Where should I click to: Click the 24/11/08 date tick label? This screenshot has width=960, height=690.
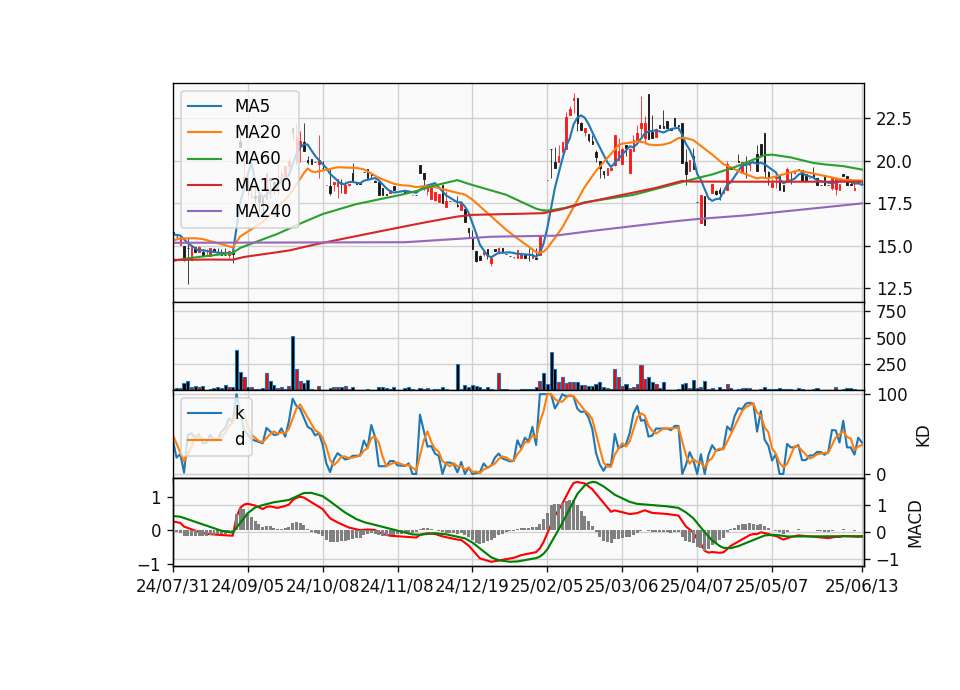click(x=397, y=586)
